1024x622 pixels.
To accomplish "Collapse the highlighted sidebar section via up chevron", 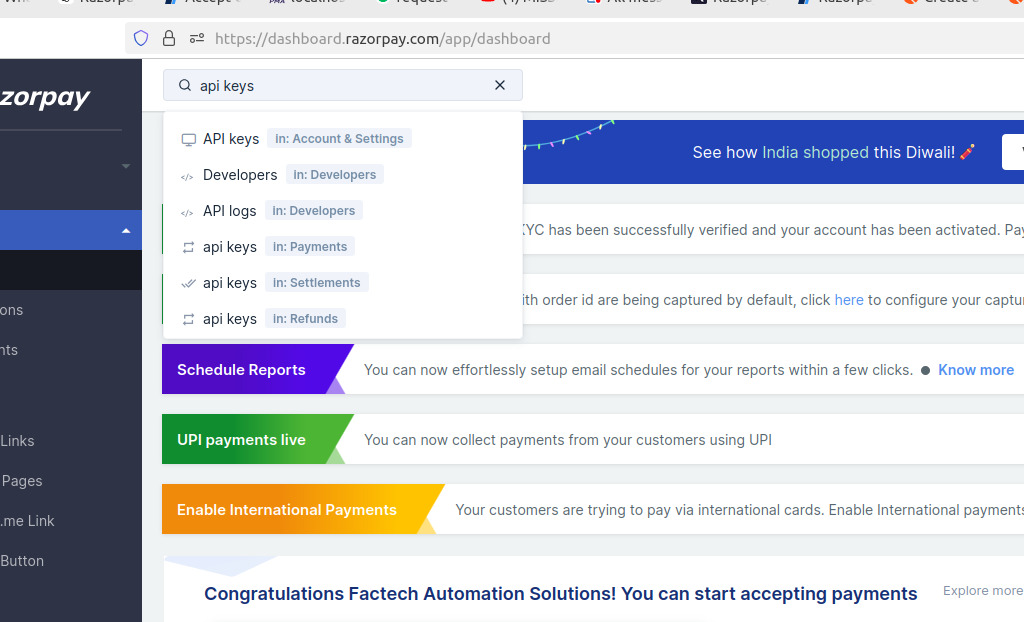I will (x=126, y=229).
